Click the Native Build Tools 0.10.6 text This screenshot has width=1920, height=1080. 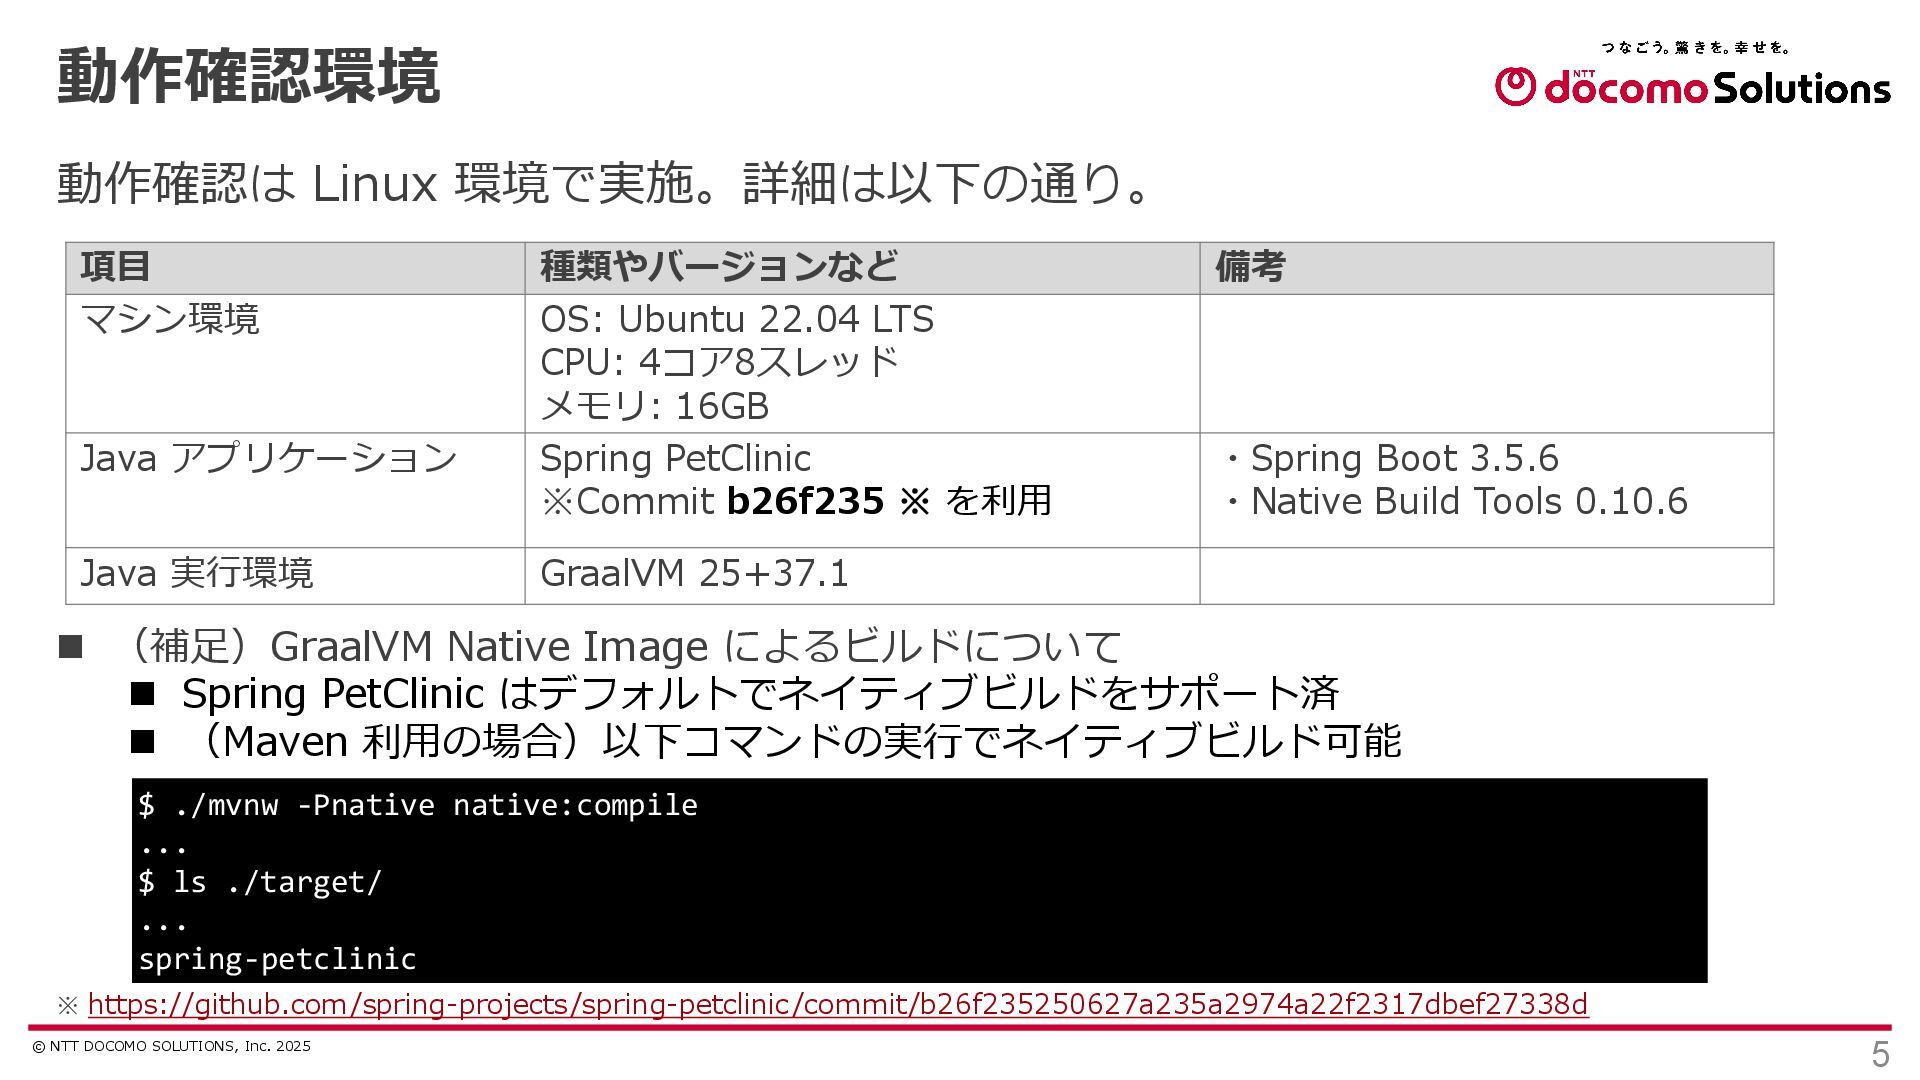[x=1468, y=501]
